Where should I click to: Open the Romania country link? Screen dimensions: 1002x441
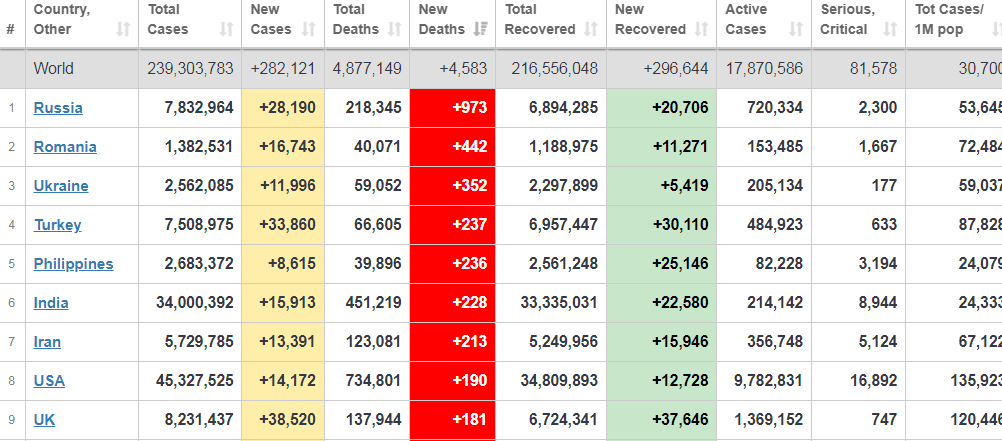(65, 146)
